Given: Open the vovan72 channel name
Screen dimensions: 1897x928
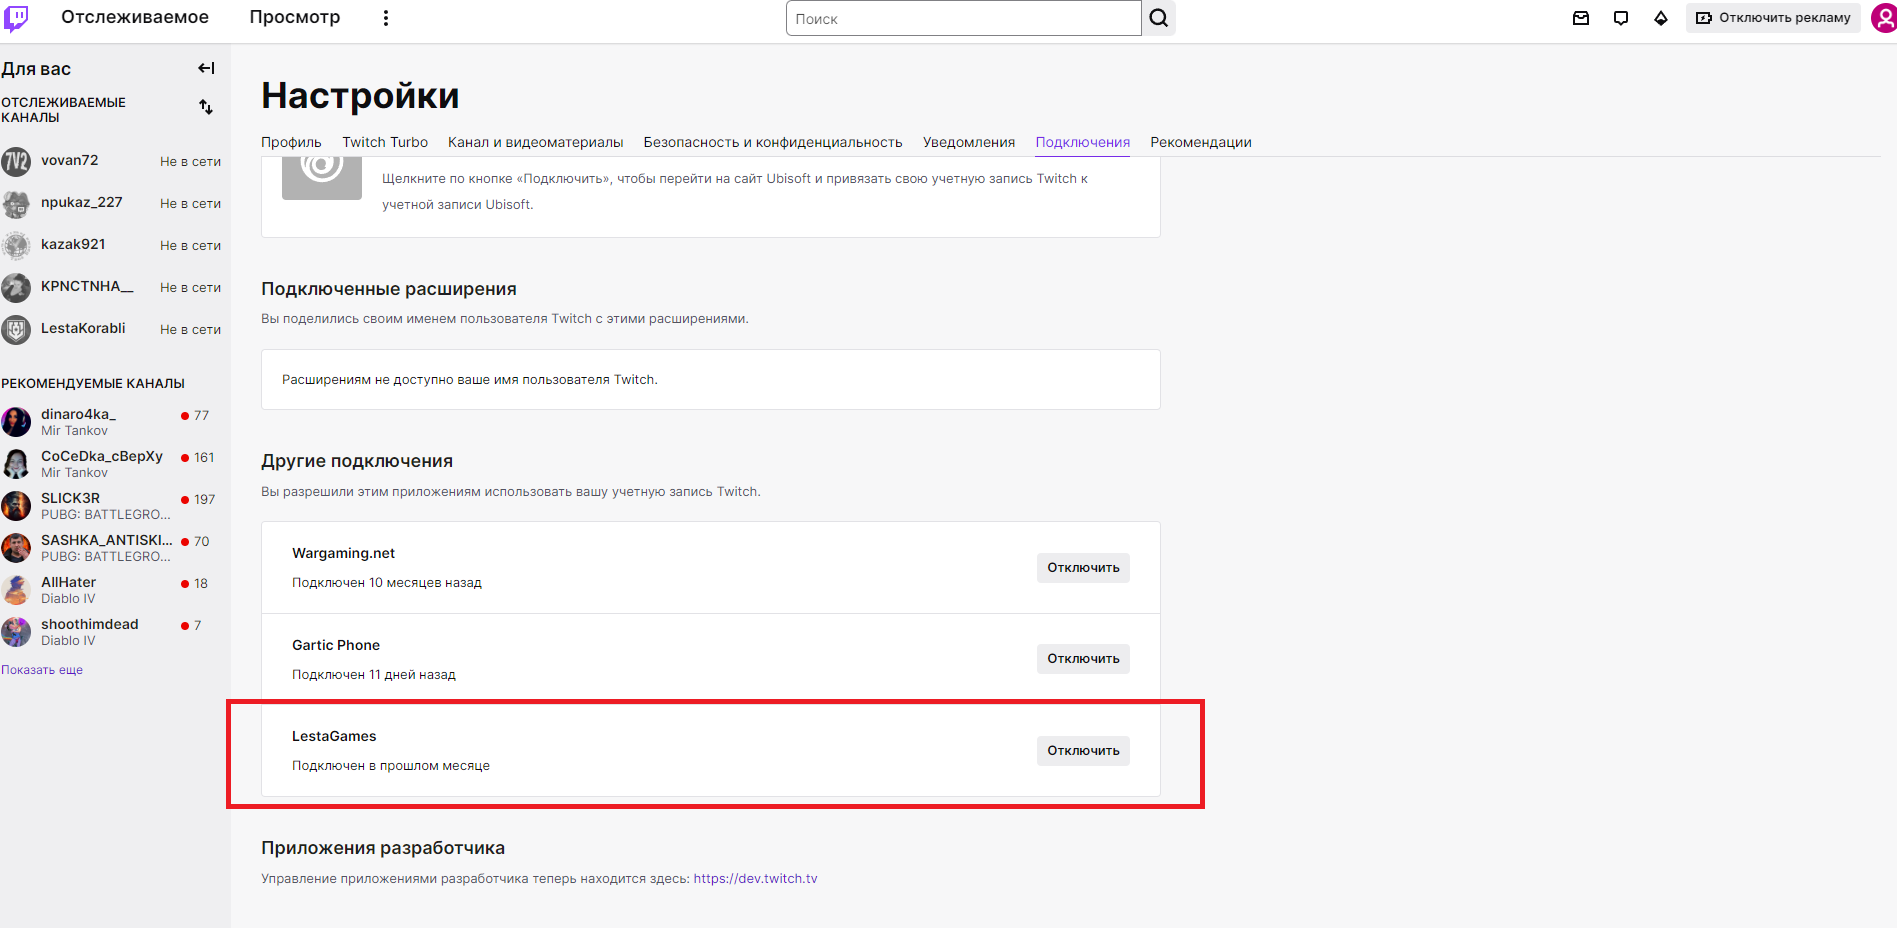Looking at the screenshot, I should click(x=70, y=160).
